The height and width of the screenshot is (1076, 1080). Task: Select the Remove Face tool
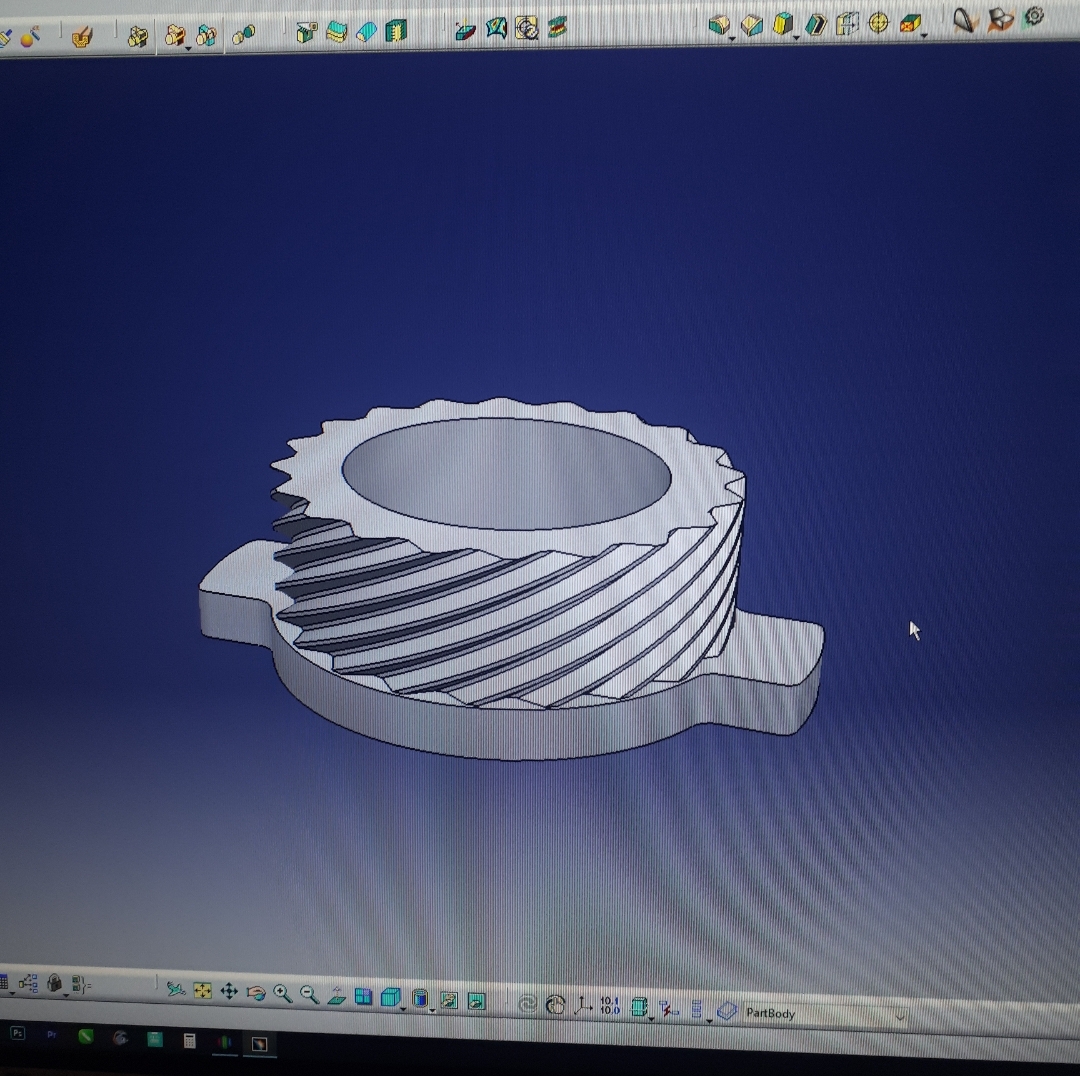point(911,23)
